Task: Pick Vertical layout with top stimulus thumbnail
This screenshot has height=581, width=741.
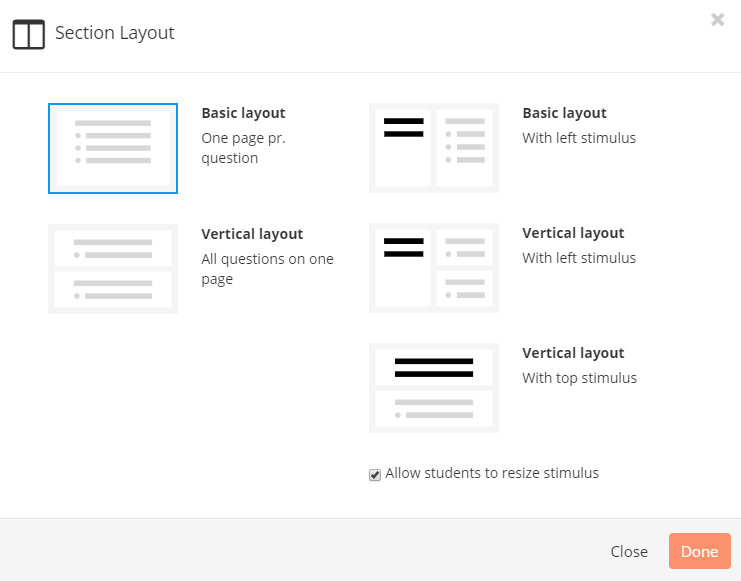Action: [434, 388]
